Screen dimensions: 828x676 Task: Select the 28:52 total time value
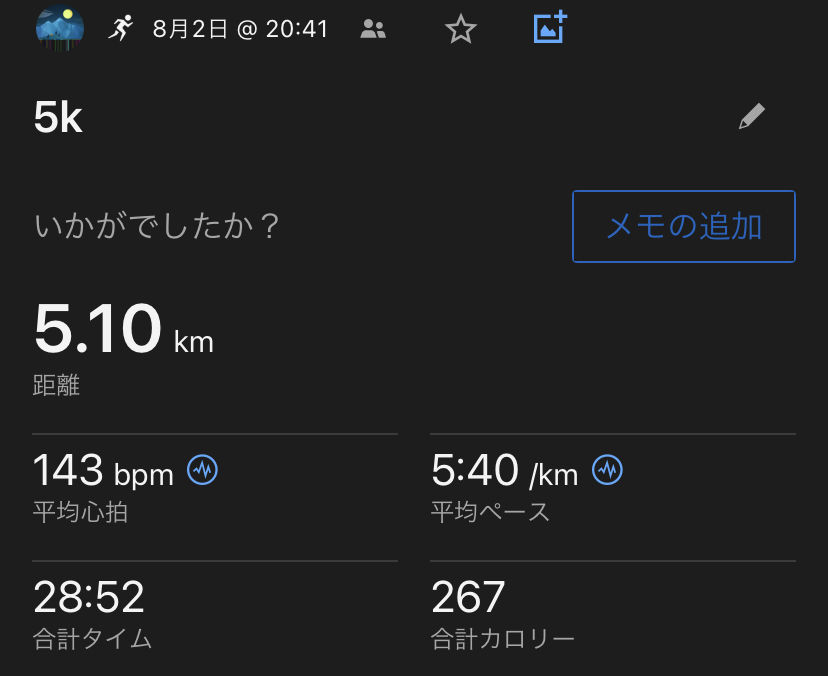tap(89, 597)
